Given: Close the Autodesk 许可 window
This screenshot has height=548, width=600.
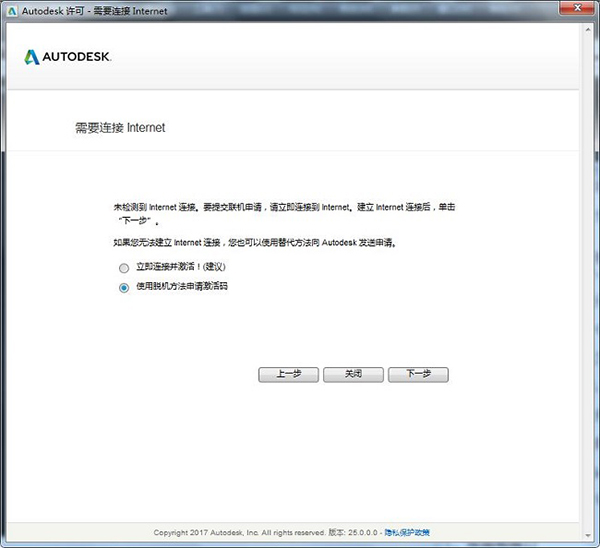Looking at the screenshot, I should click(x=578, y=8).
